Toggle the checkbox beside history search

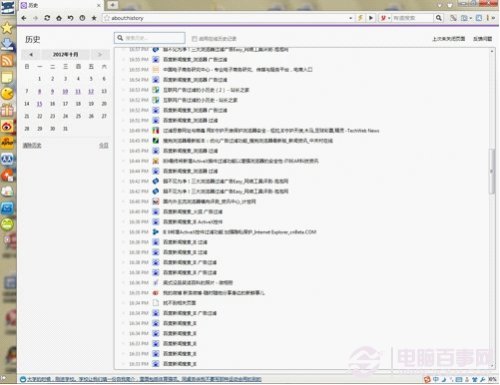[x=194, y=39]
